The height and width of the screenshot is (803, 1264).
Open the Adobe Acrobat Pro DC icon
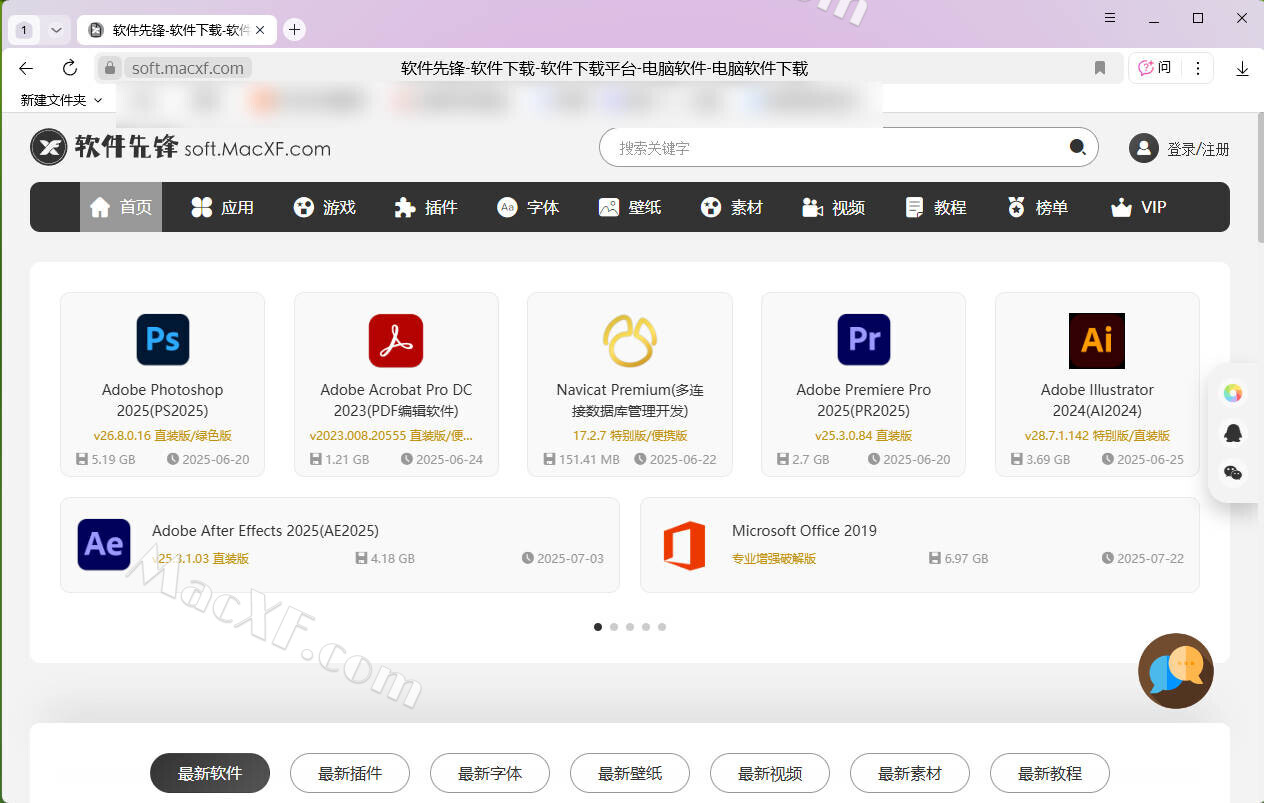(396, 340)
